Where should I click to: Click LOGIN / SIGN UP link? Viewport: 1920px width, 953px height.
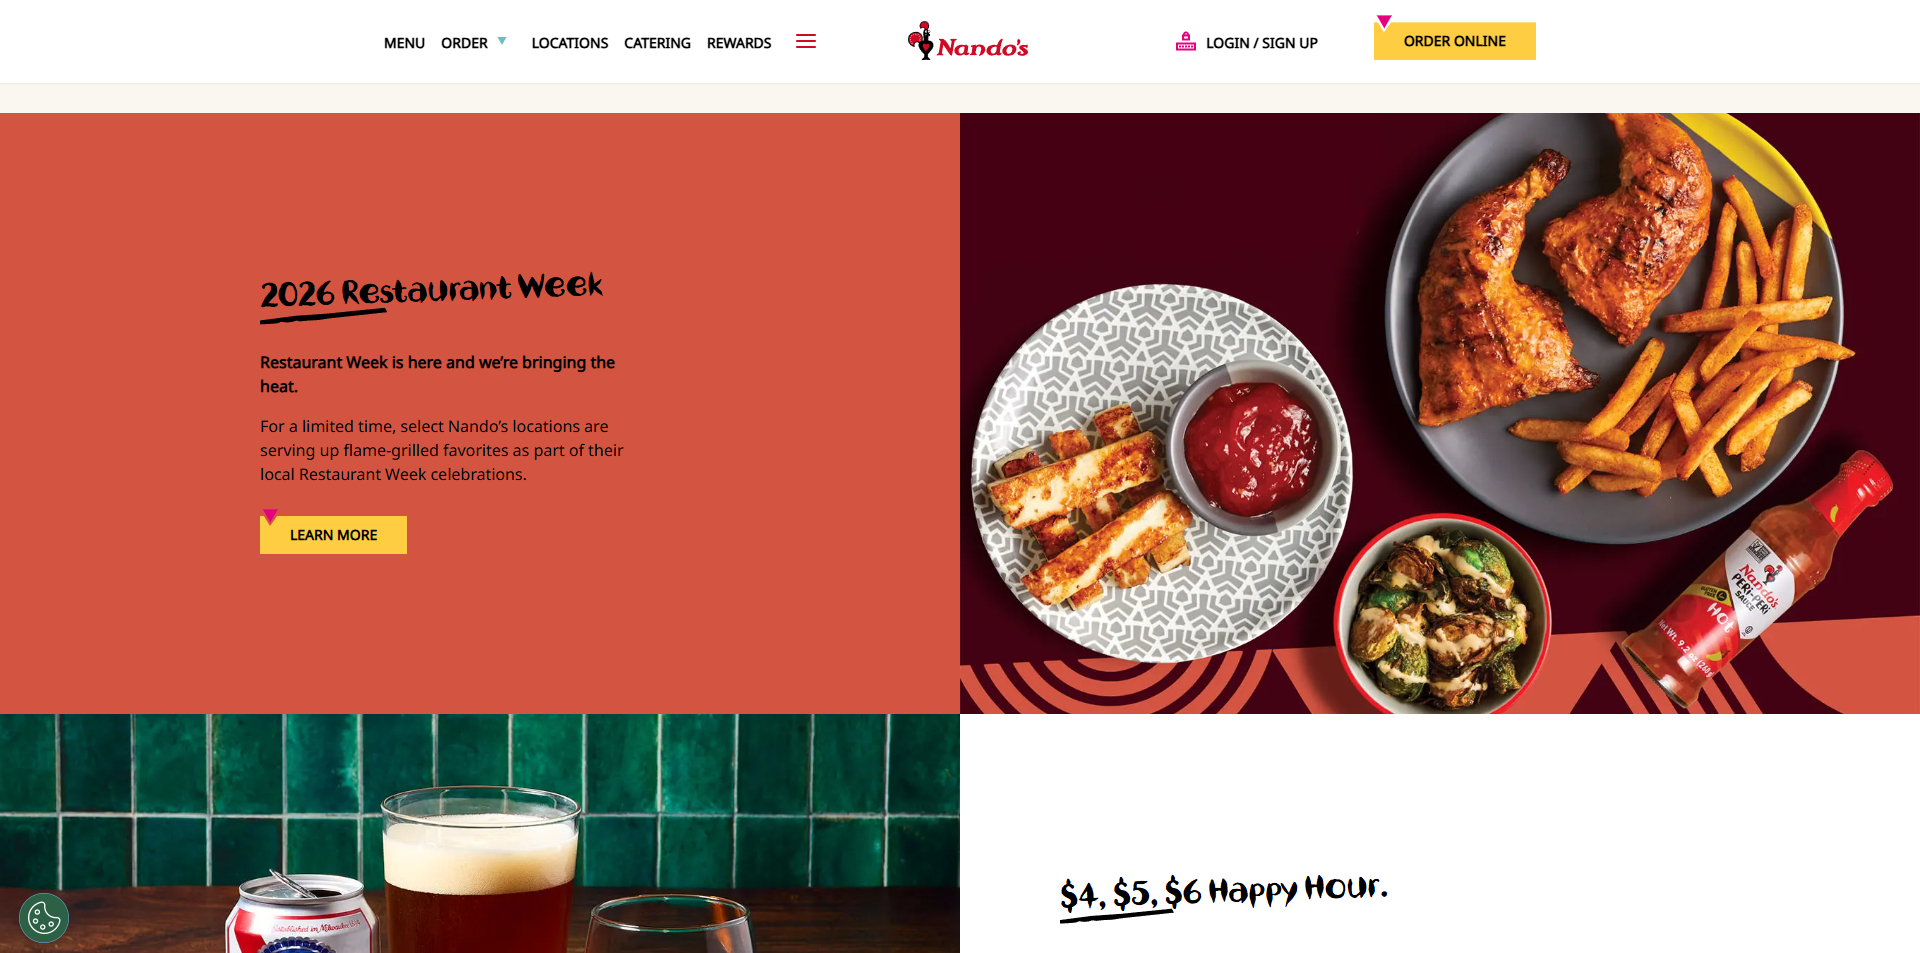(x=1261, y=43)
